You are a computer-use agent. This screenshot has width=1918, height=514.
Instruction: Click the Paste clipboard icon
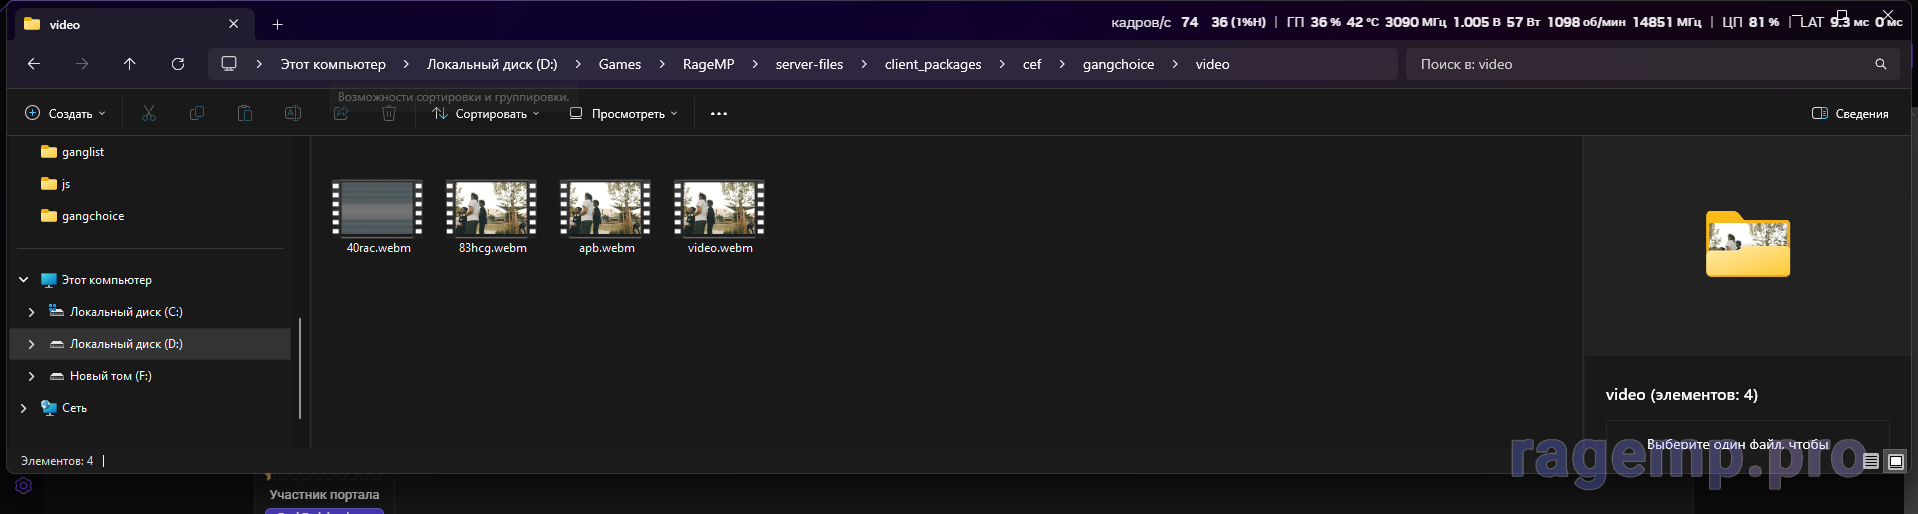(245, 114)
